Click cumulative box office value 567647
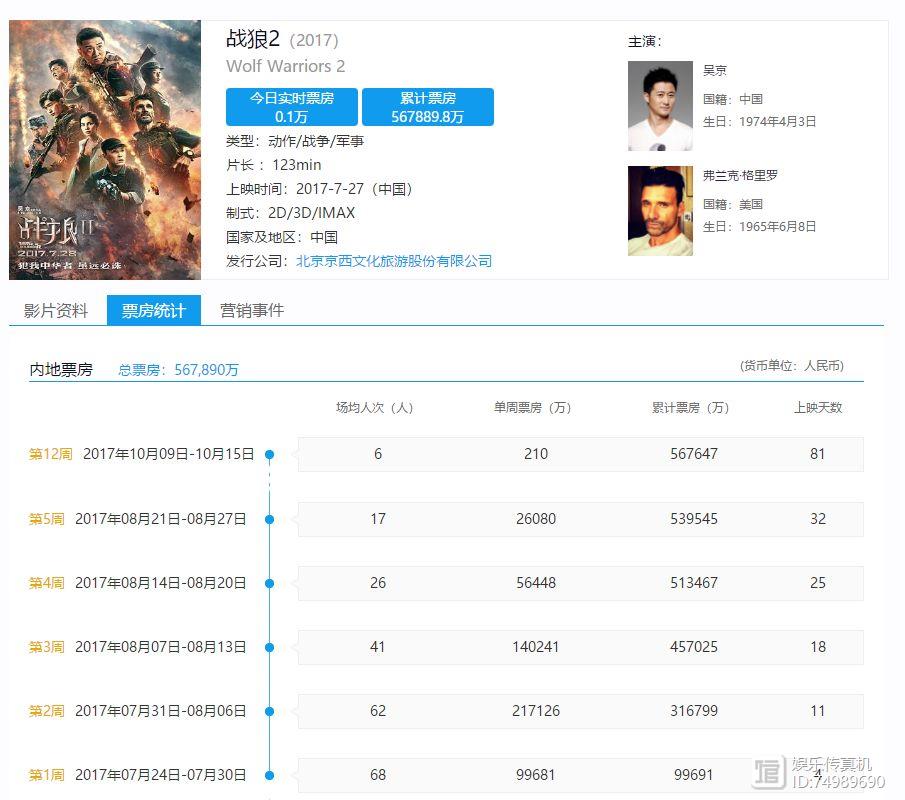The height and width of the screenshot is (800, 905). pos(694,454)
